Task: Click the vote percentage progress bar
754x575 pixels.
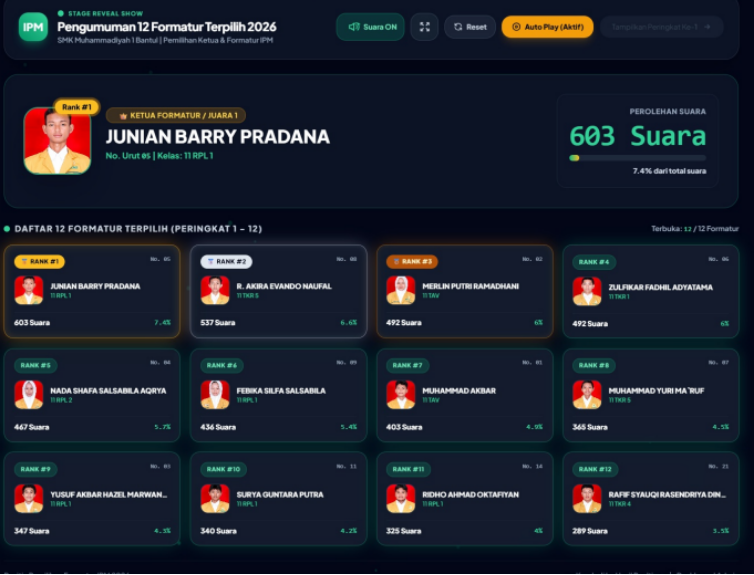Action: point(637,158)
